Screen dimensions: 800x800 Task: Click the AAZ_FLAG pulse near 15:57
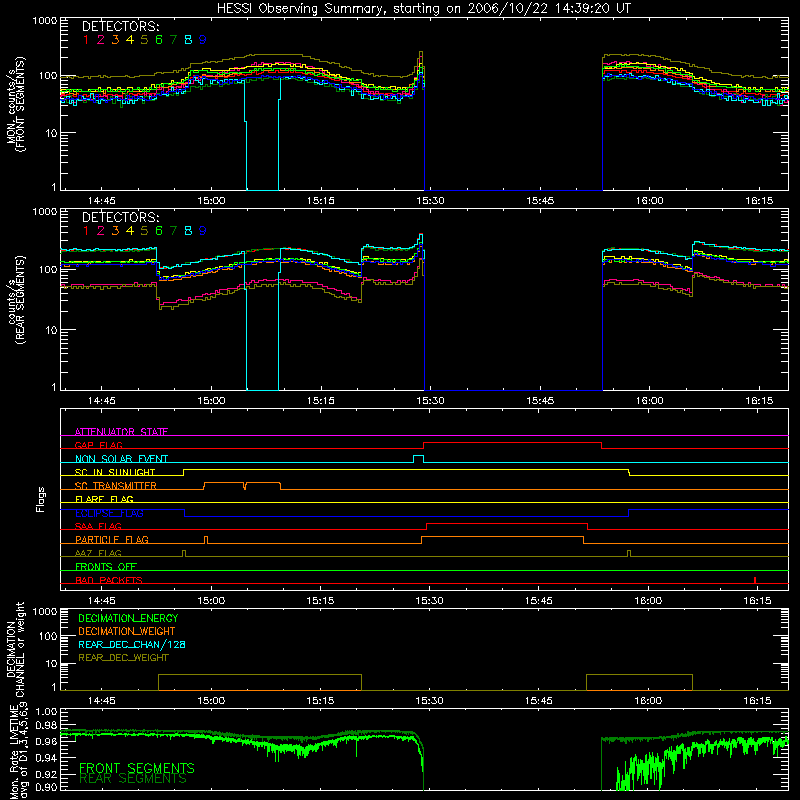click(x=629, y=553)
